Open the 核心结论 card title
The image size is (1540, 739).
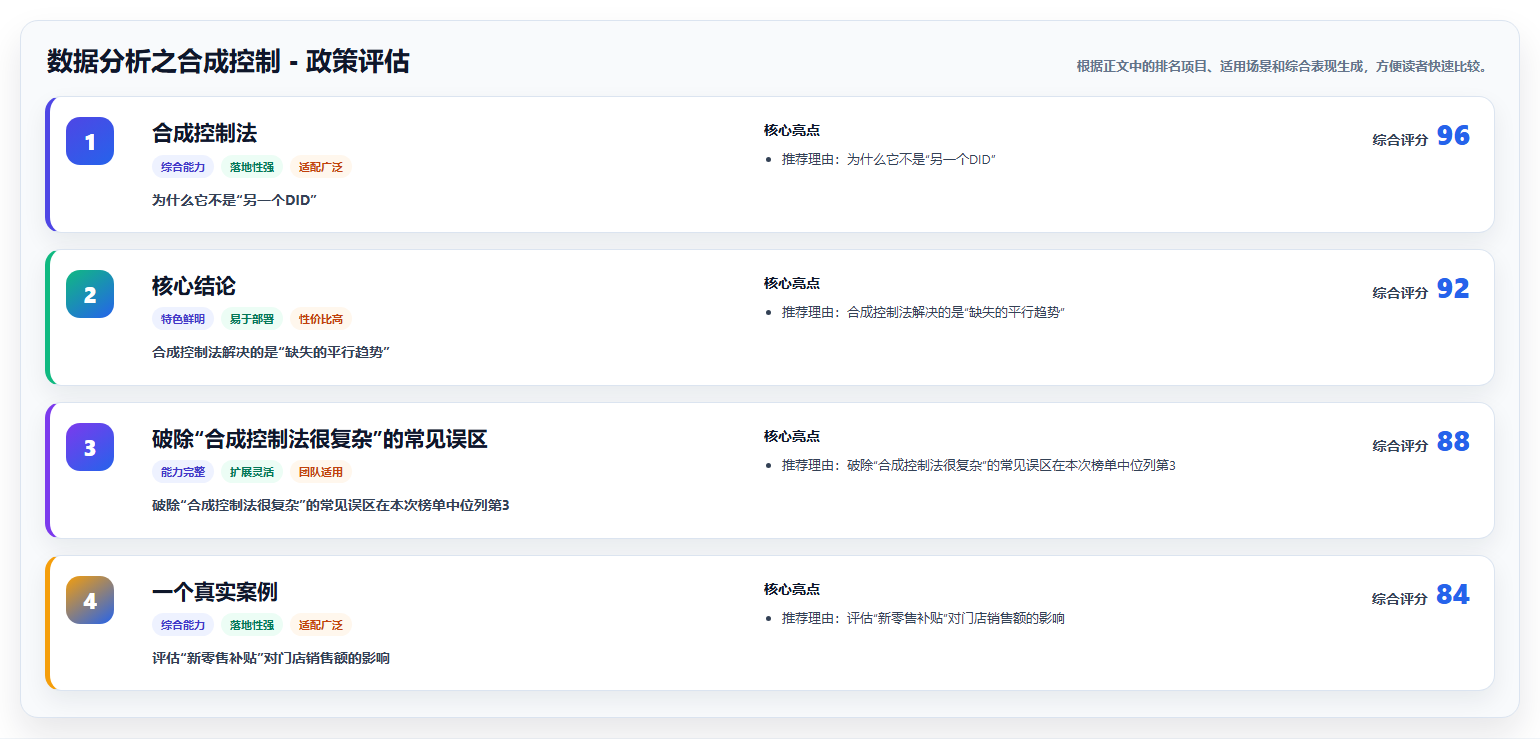tap(194, 286)
